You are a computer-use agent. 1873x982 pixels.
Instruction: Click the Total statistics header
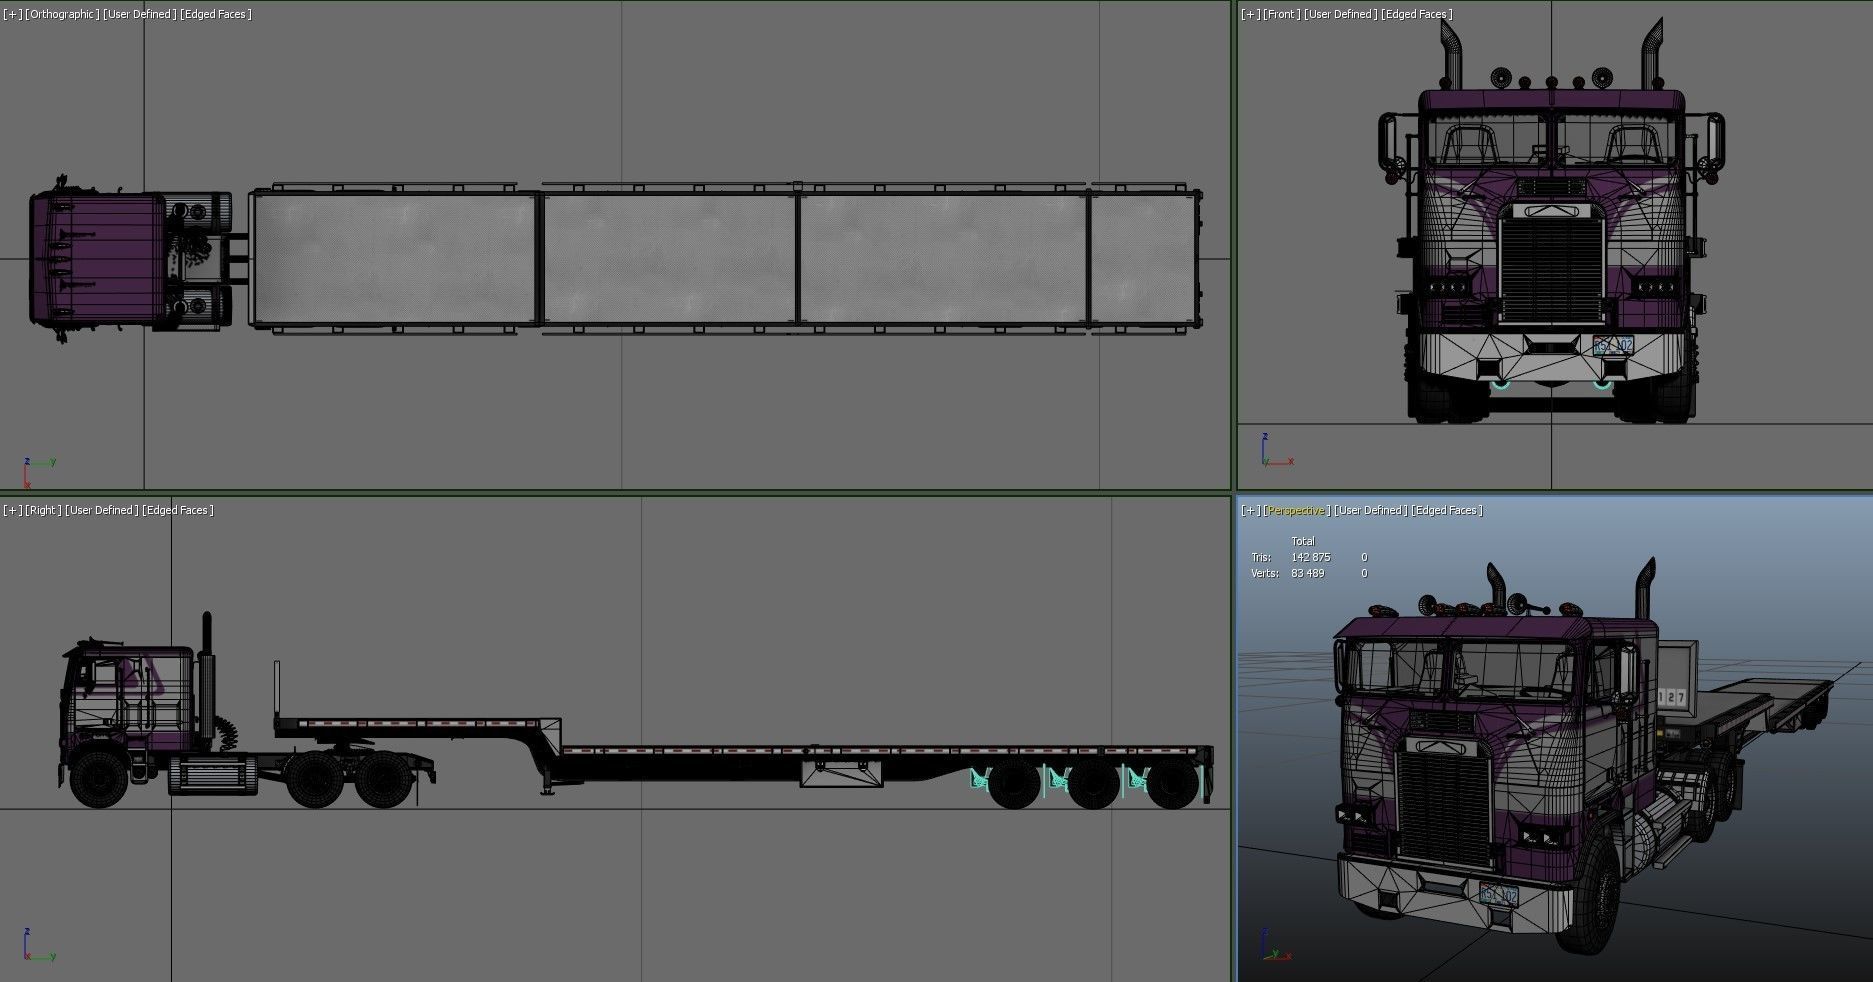[1303, 541]
